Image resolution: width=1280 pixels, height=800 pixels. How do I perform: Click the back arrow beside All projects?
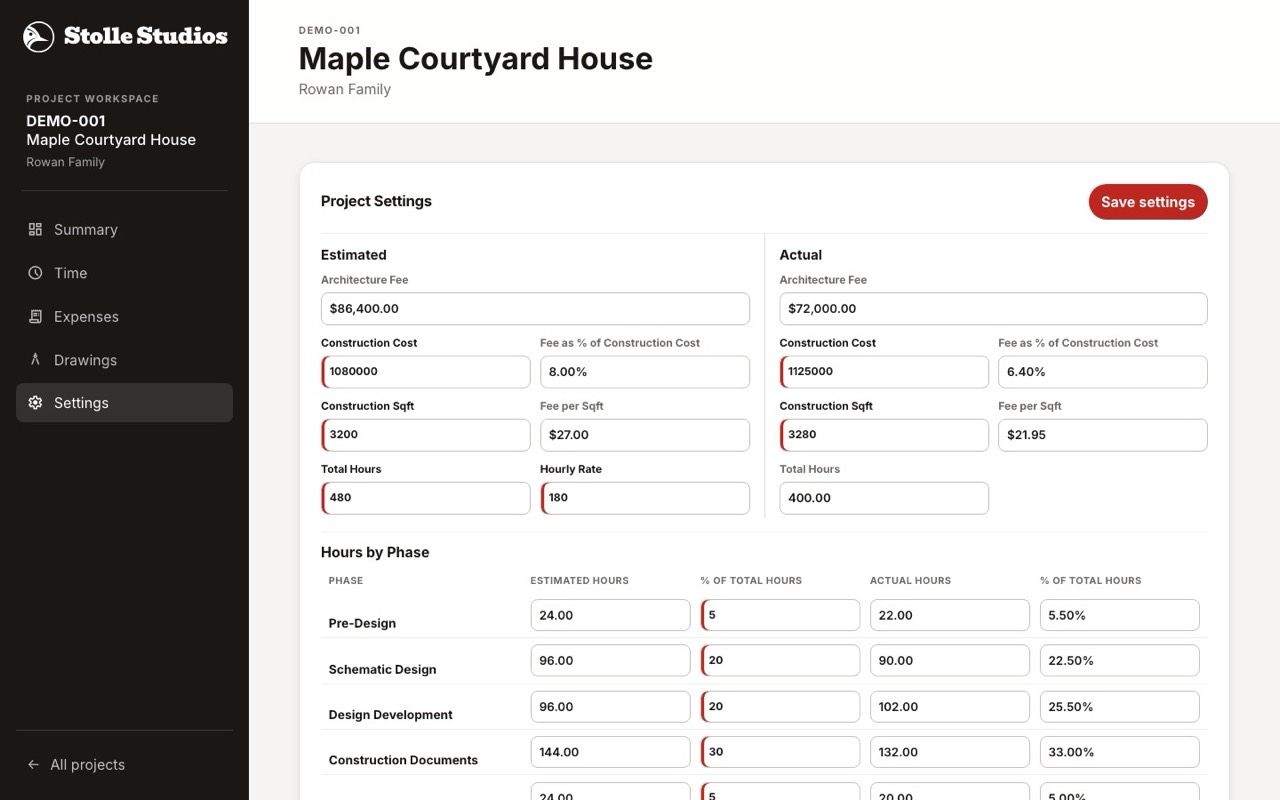point(34,764)
